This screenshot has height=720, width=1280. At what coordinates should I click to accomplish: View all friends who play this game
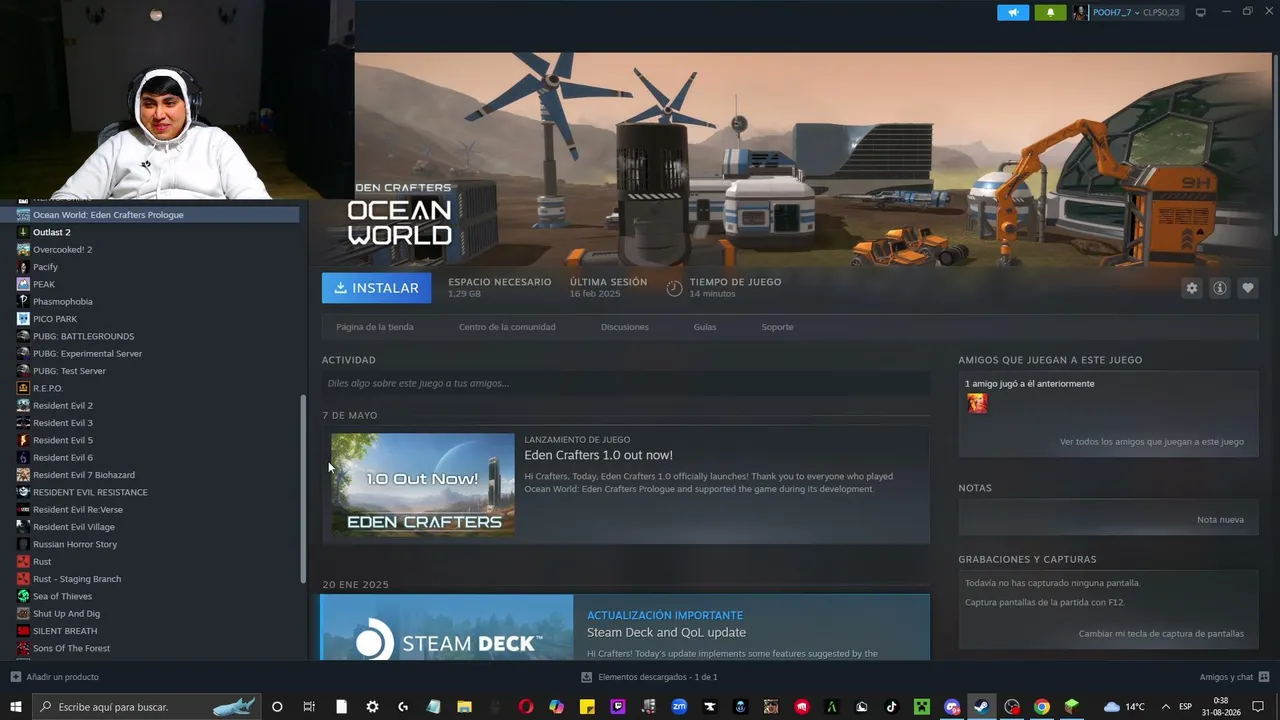tap(1152, 442)
